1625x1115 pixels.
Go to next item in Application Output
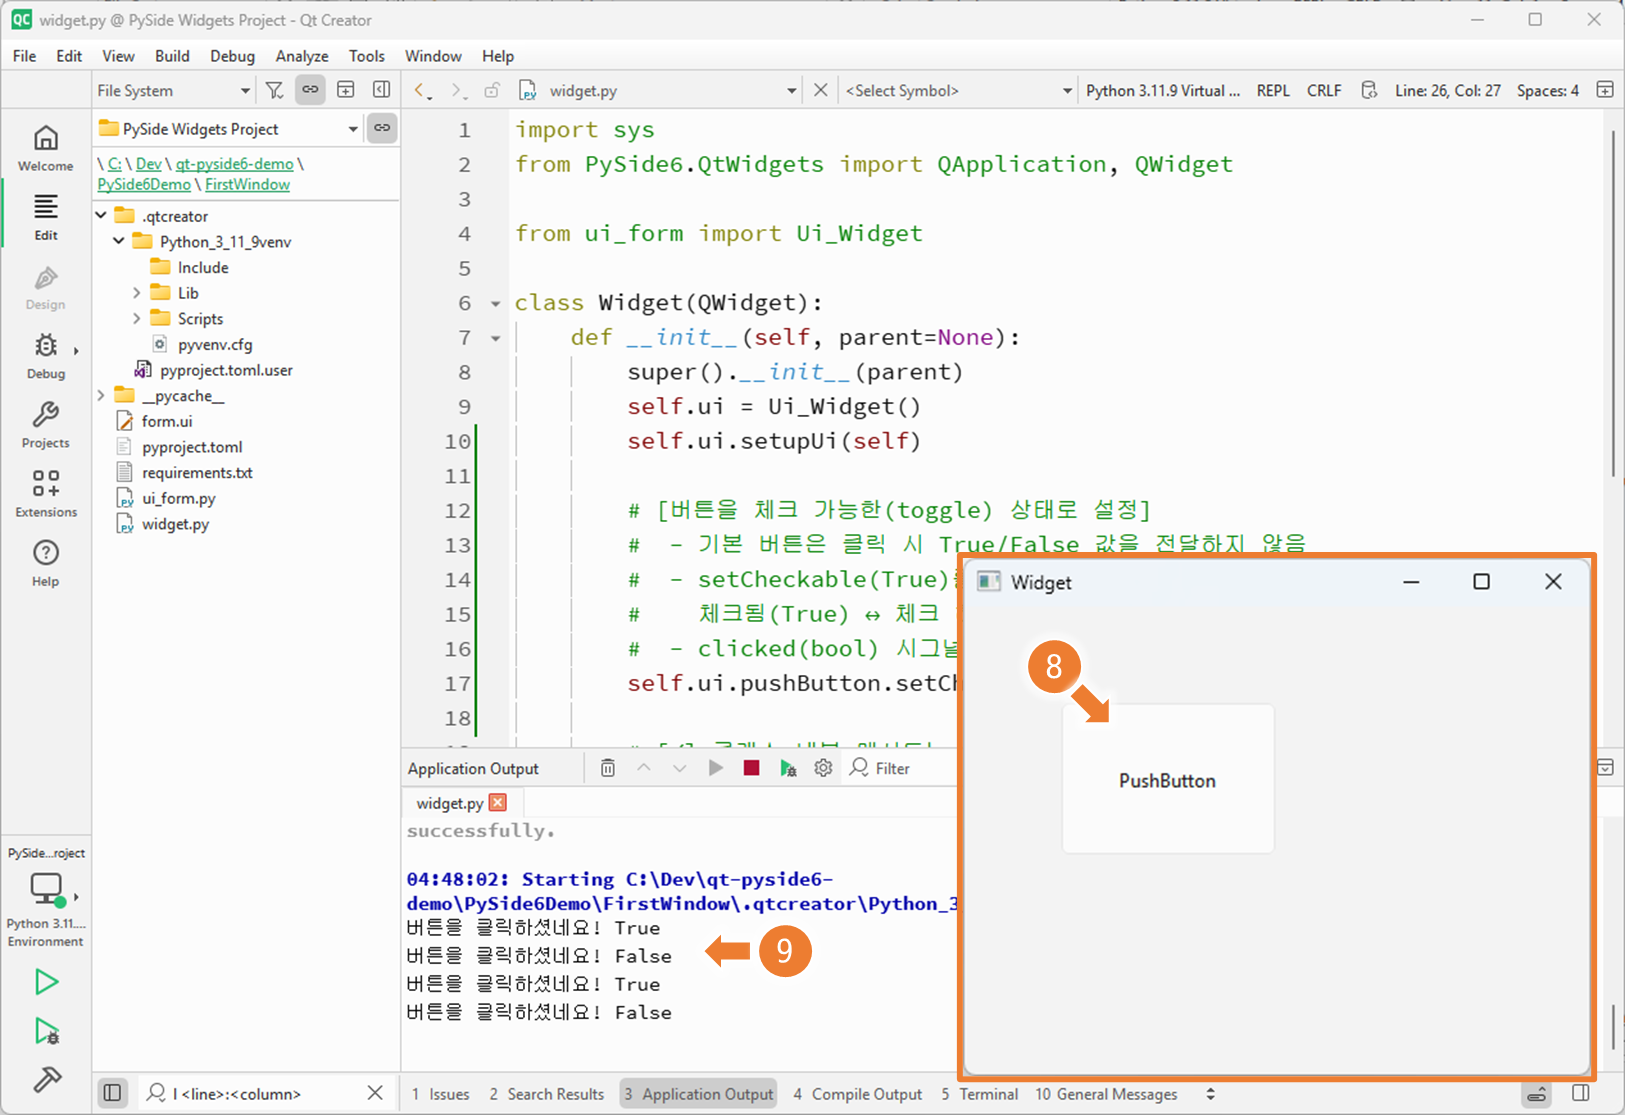680,768
